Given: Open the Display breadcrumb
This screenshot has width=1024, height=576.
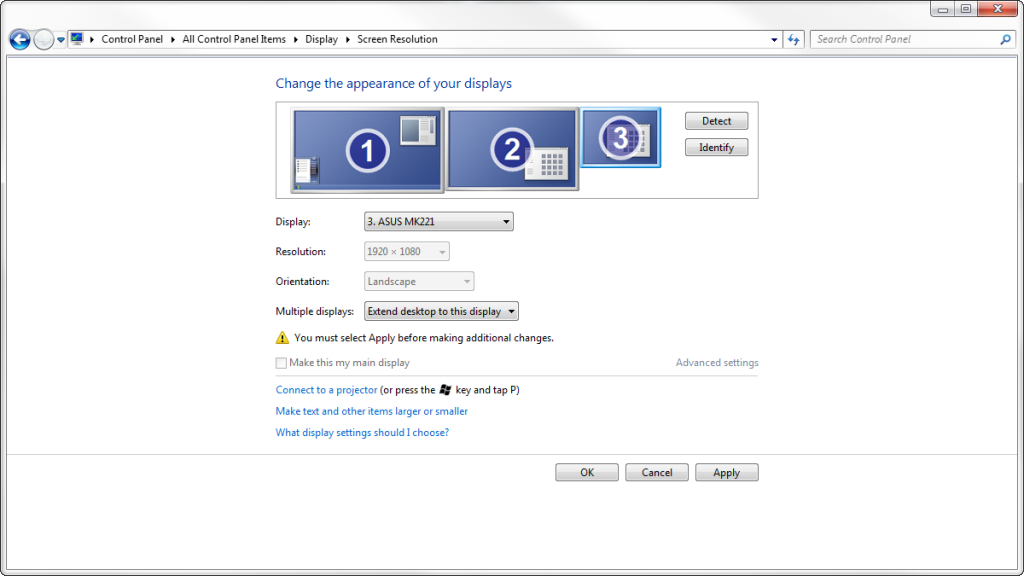Looking at the screenshot, I should [321, 39].
